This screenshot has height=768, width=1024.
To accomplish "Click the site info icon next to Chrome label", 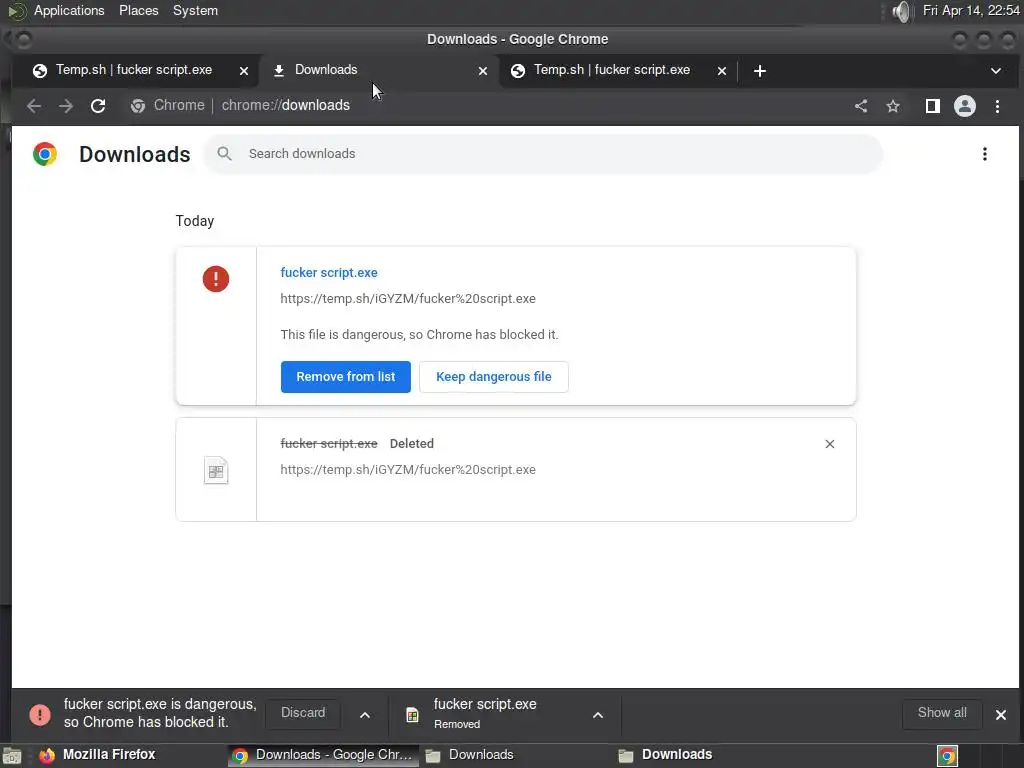I will (138, 106).
